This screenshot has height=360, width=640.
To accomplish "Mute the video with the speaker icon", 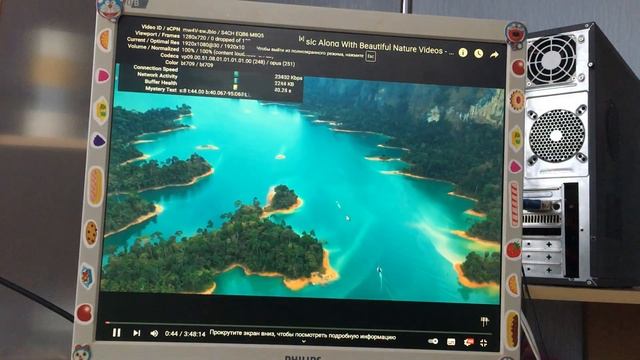I will click(154, 333).
